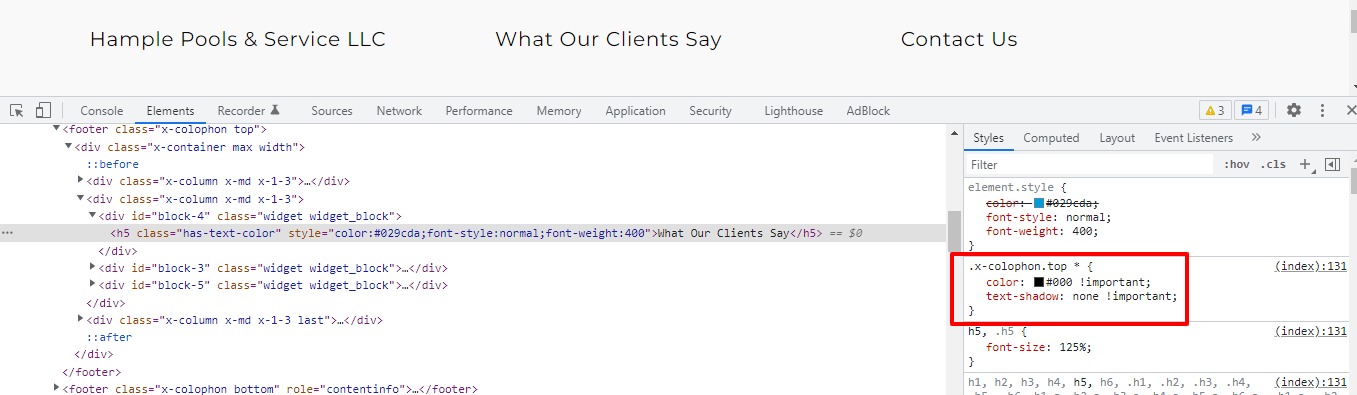Click the styles Filter input field
Screen dimensions: 1357x395
1090,164
